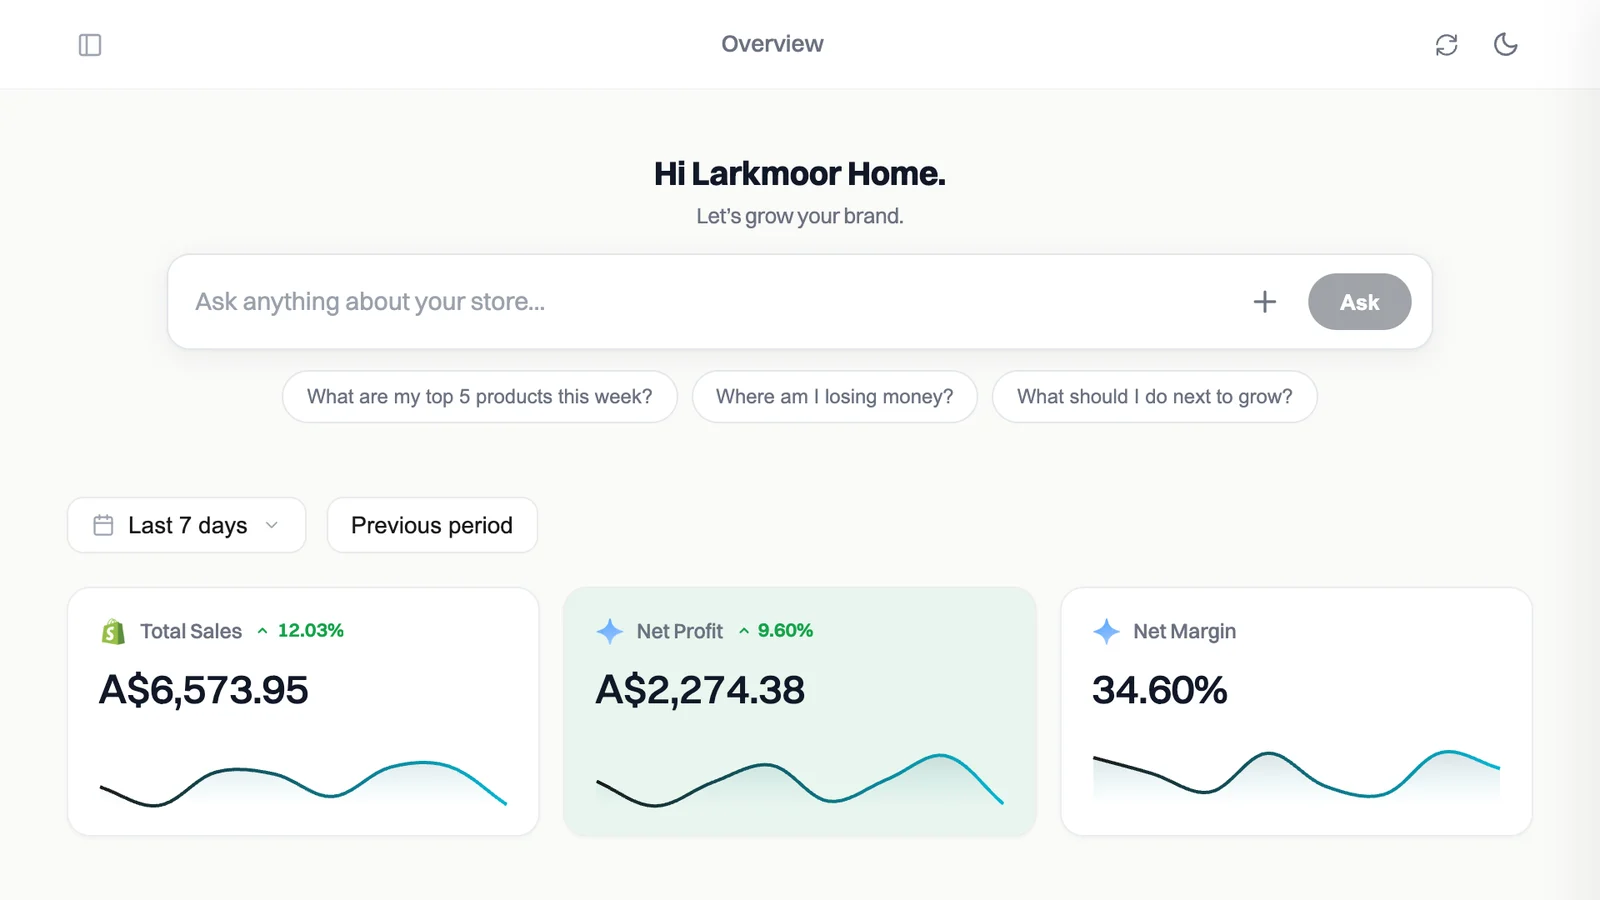Click the 'Hi Larkmoor Home.' heading
Image resolution: width=1600 pixels, height=900 pixels.
pyautogui.click(x=800, y=174)
